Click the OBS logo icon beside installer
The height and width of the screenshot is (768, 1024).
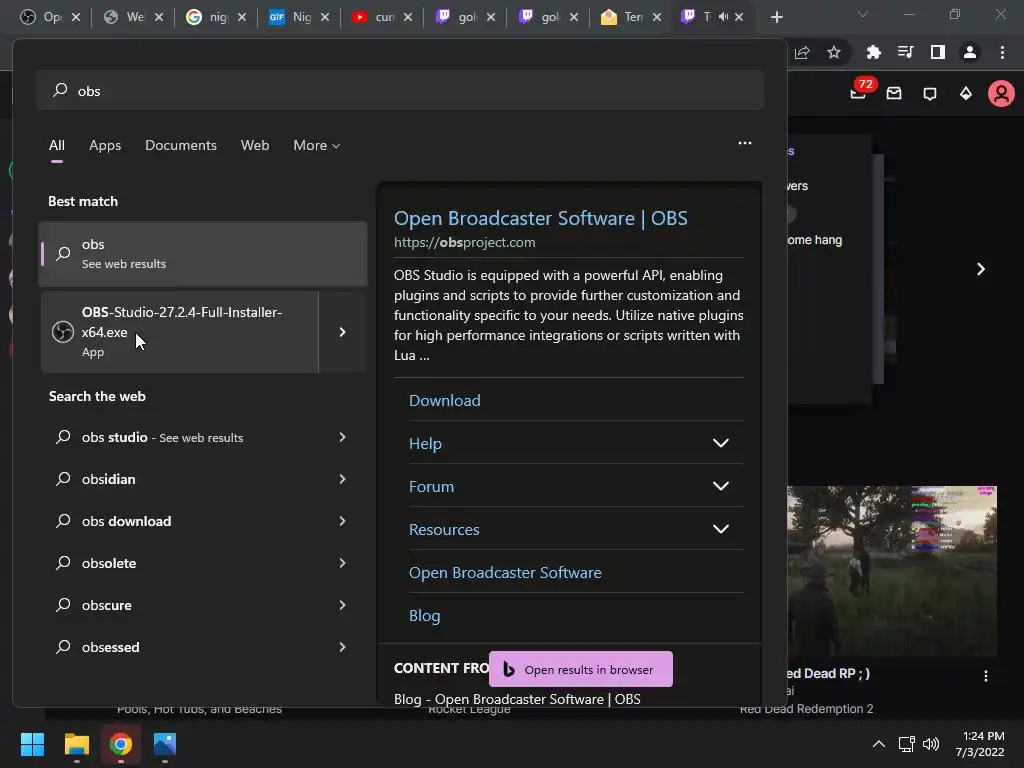coord(63,332)
